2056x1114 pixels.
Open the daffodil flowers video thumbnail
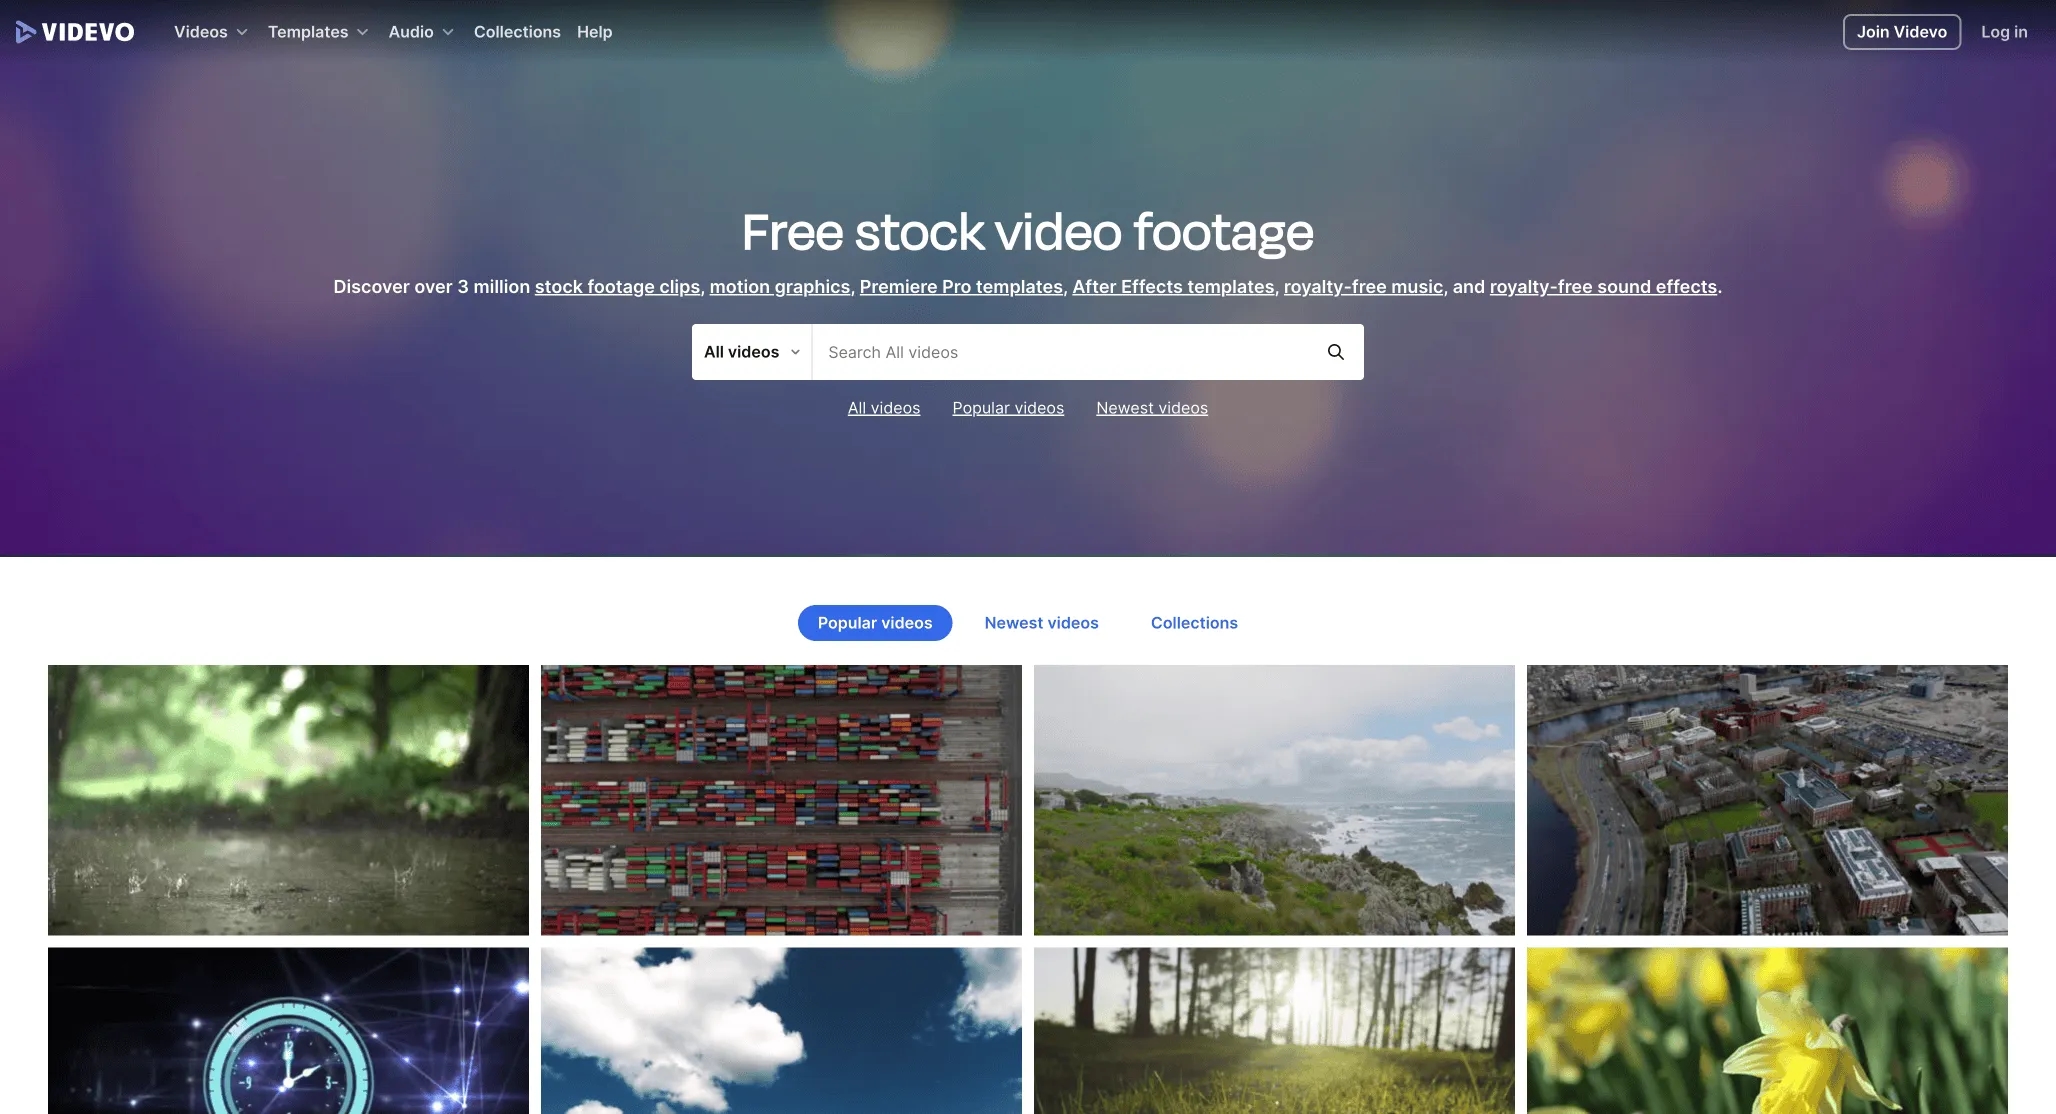pyautogui.click(x=1767, y=1031)
